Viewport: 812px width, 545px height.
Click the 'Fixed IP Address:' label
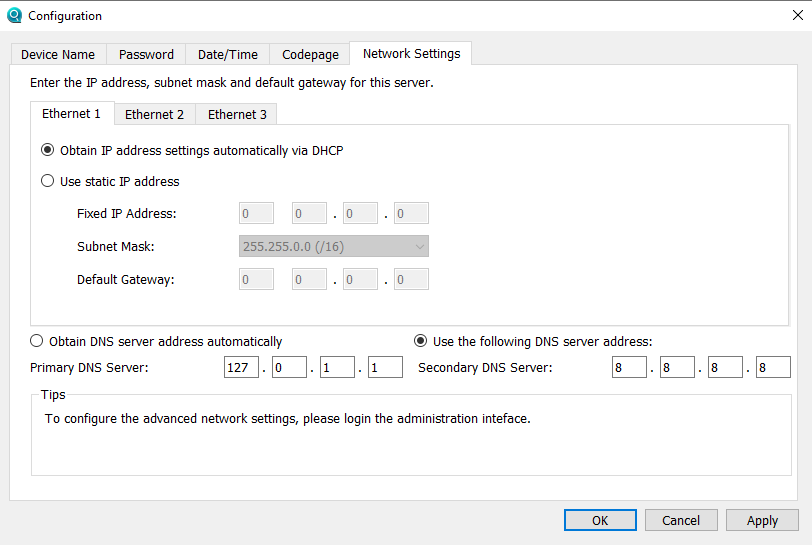[127, 213]
